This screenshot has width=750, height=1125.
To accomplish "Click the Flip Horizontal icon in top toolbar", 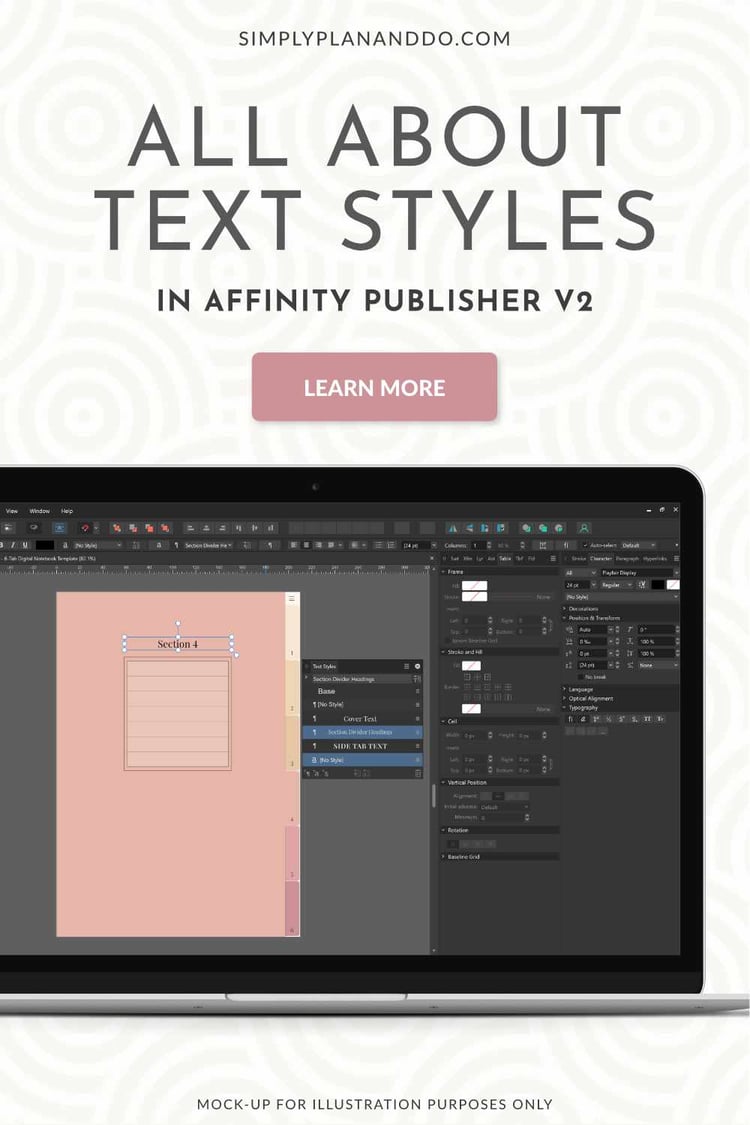I will pos(452,528).
